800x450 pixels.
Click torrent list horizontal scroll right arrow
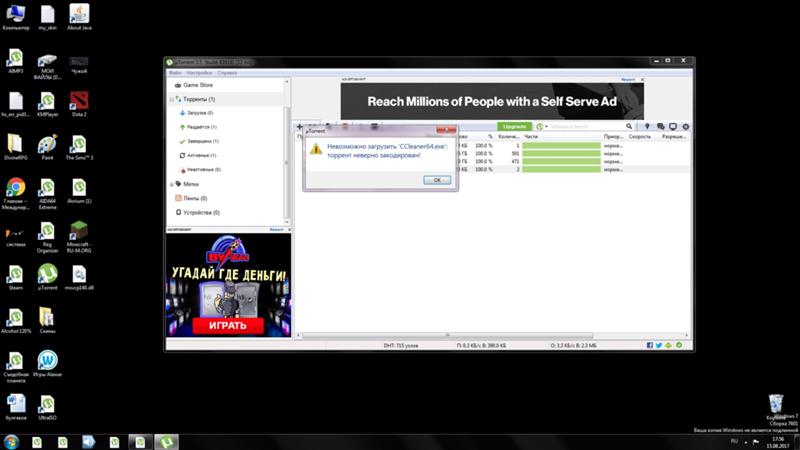pyautogui.click(x=687, y=335)
